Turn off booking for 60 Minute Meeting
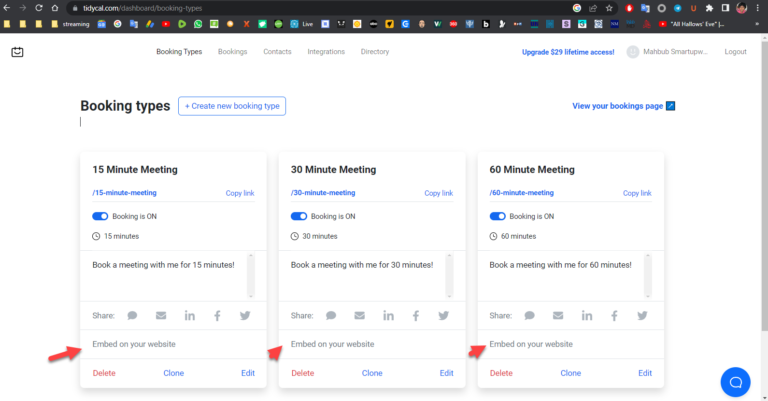Viewport: 768px width, 401px height. pyautogui.click(x=497, y=216)
